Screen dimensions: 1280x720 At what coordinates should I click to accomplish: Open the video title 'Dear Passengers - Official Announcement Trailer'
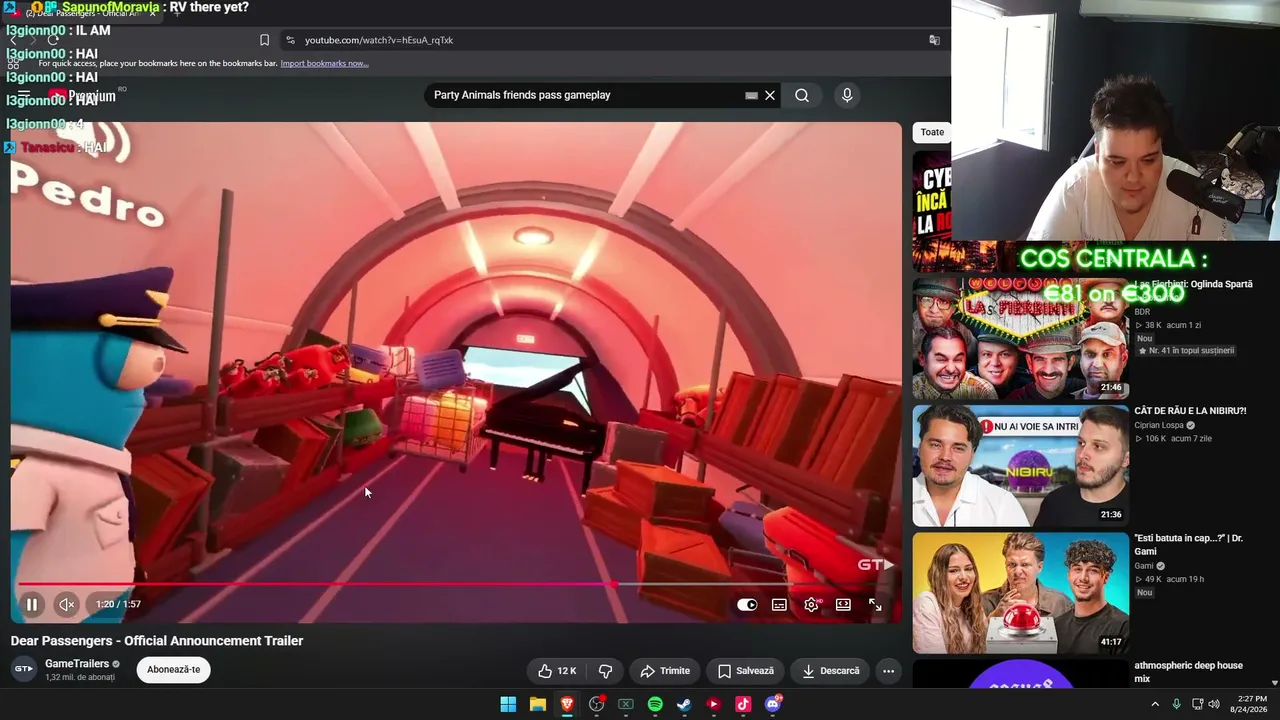click(x=157, y=641)
